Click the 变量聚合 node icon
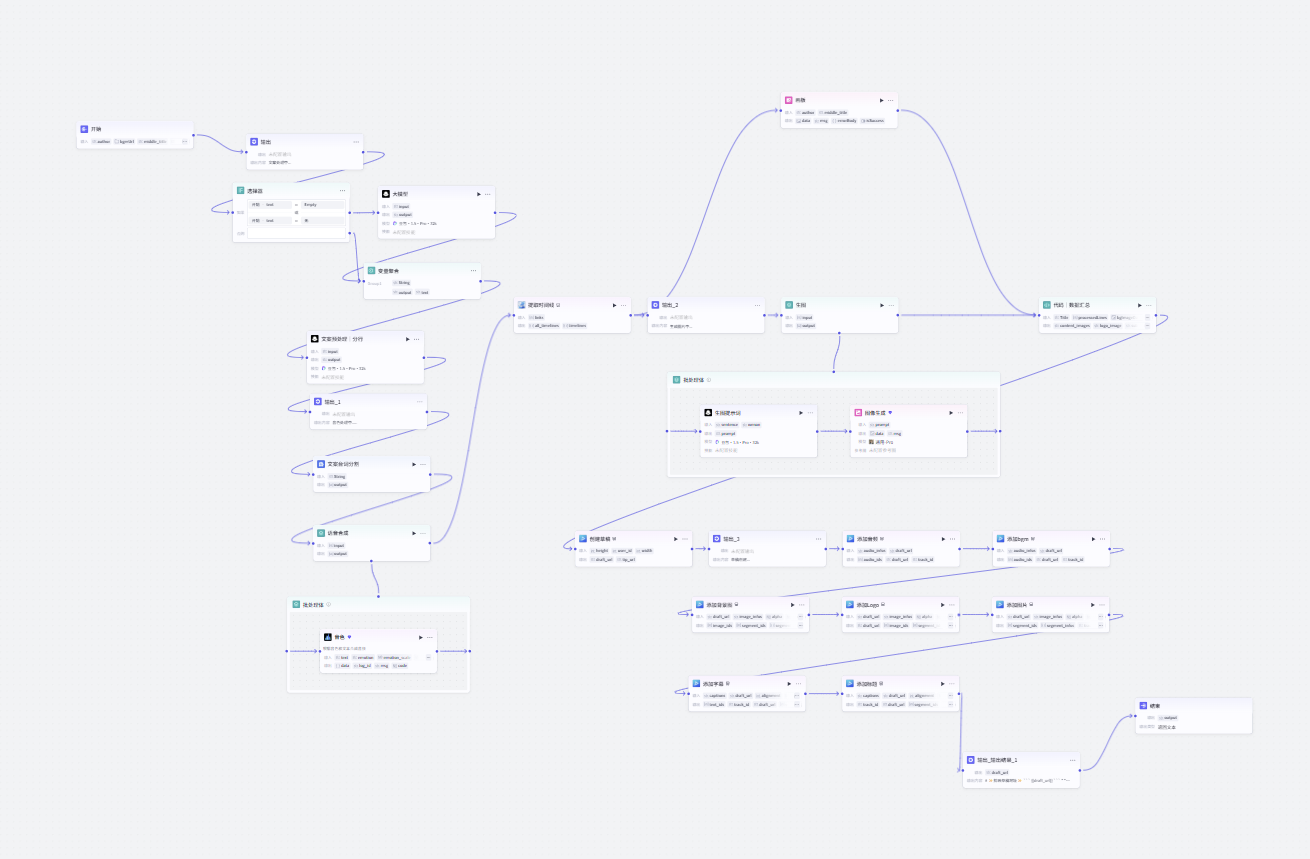Screen dimensions: 1310x859 pos(371,270)
